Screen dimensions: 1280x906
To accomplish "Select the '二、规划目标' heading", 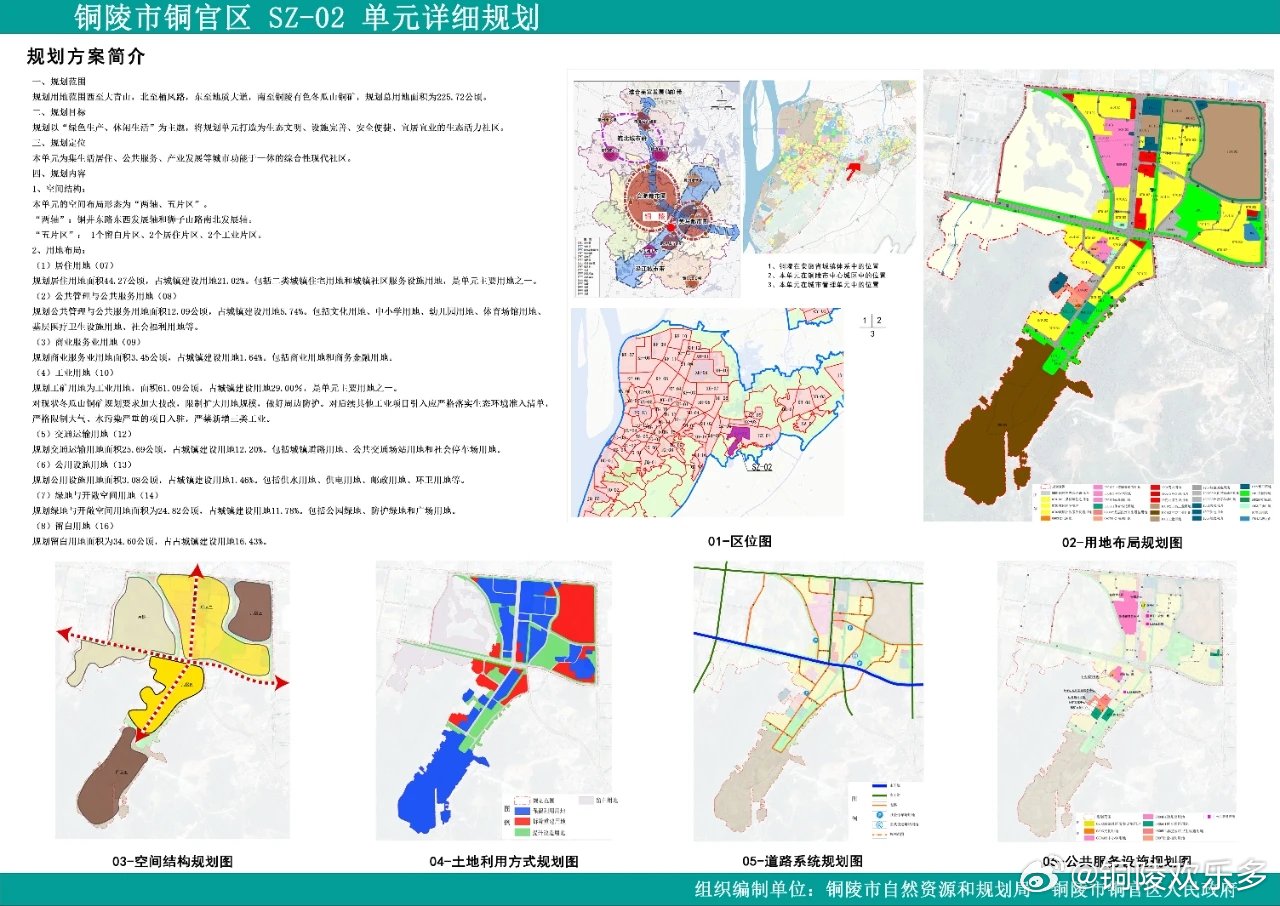I will (x=61, y=113).
